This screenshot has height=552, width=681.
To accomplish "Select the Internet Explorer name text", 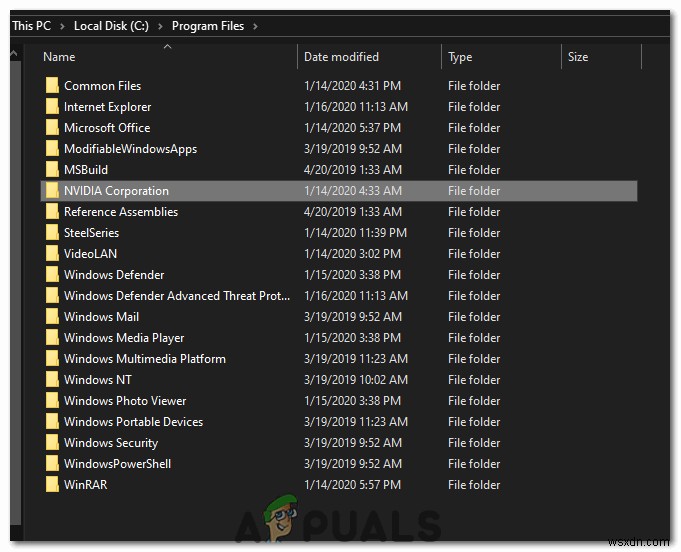I will (107, 107).
